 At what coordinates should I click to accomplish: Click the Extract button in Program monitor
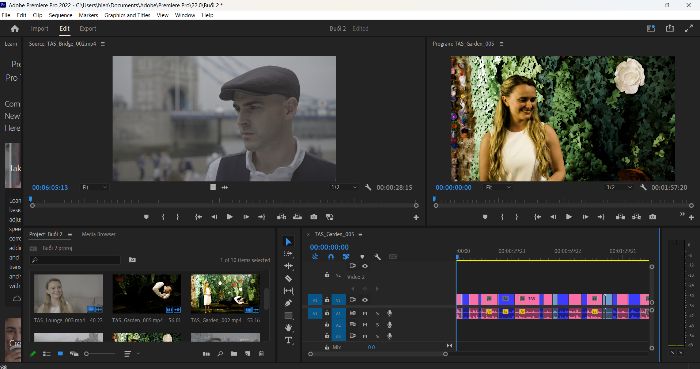click(x=636, y=217)
